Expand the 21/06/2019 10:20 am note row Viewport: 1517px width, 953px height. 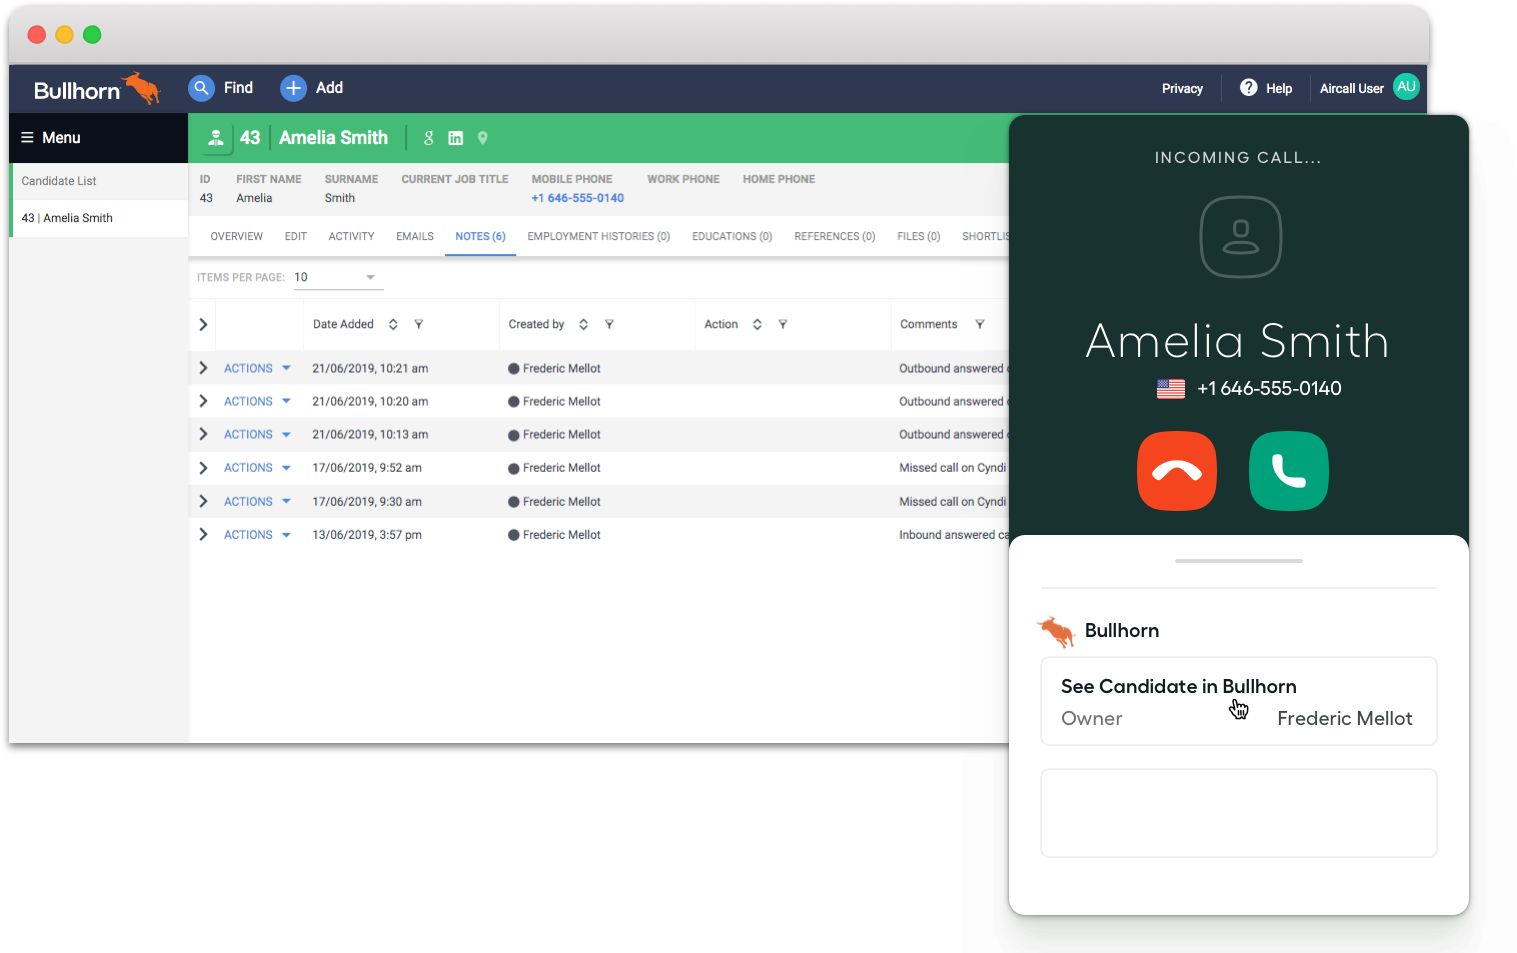(x=203, y=401)
